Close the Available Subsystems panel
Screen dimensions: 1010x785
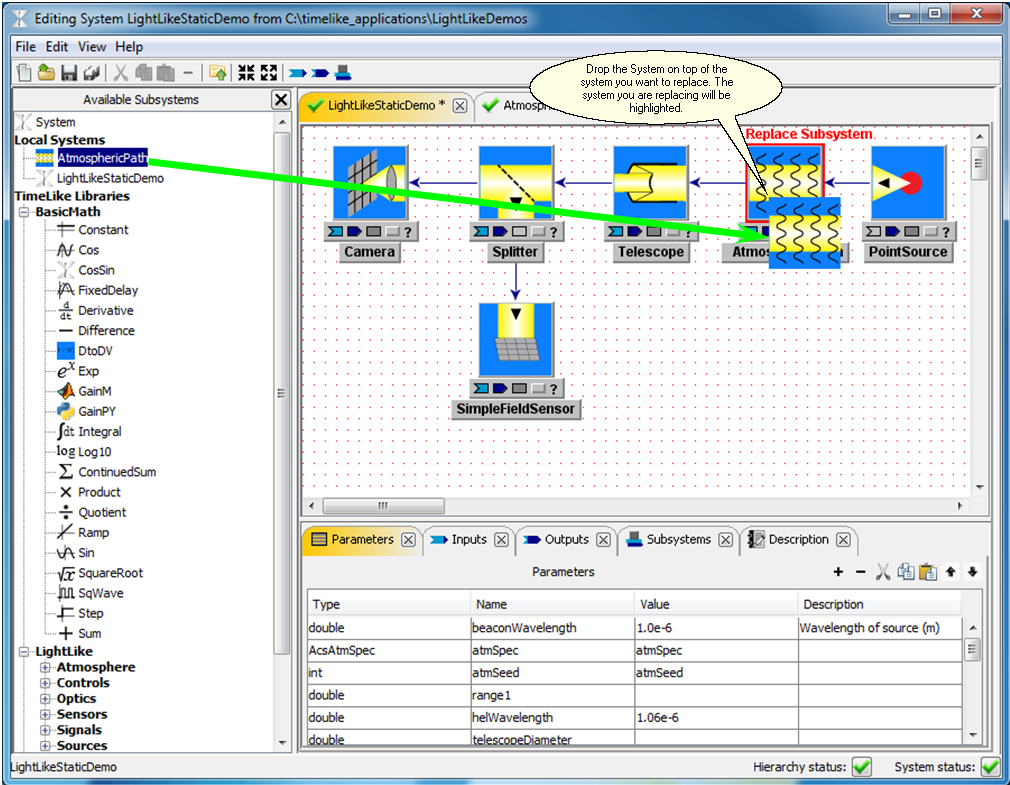[x=281, y=99]
